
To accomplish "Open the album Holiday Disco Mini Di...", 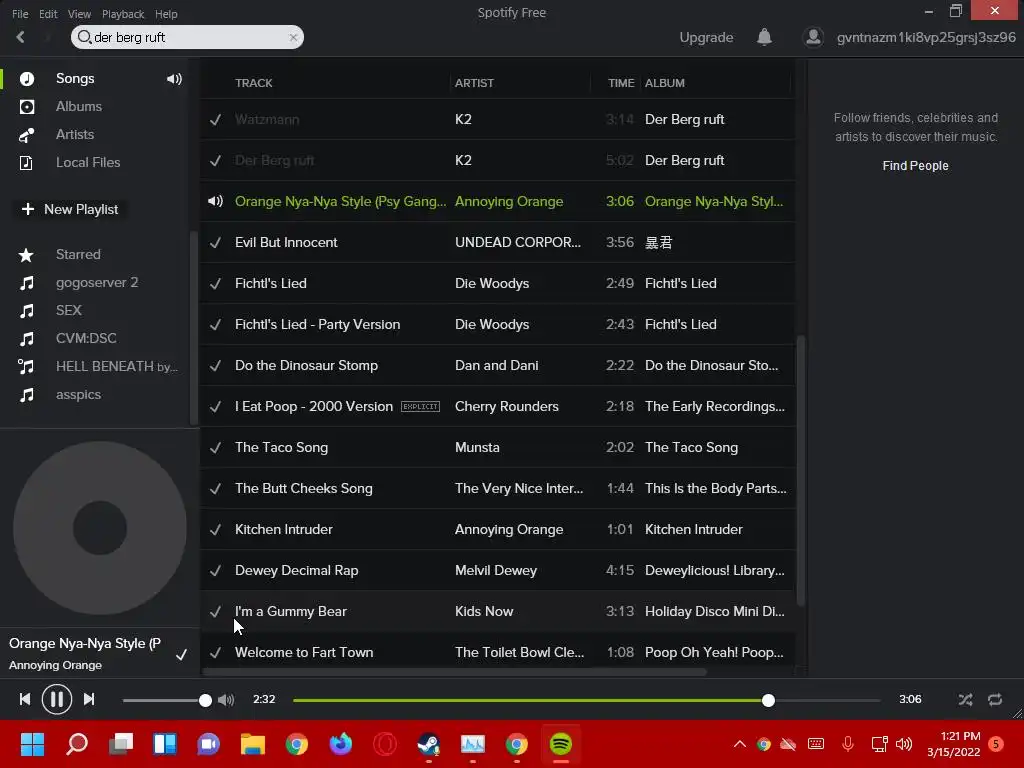I will (714, 612).
